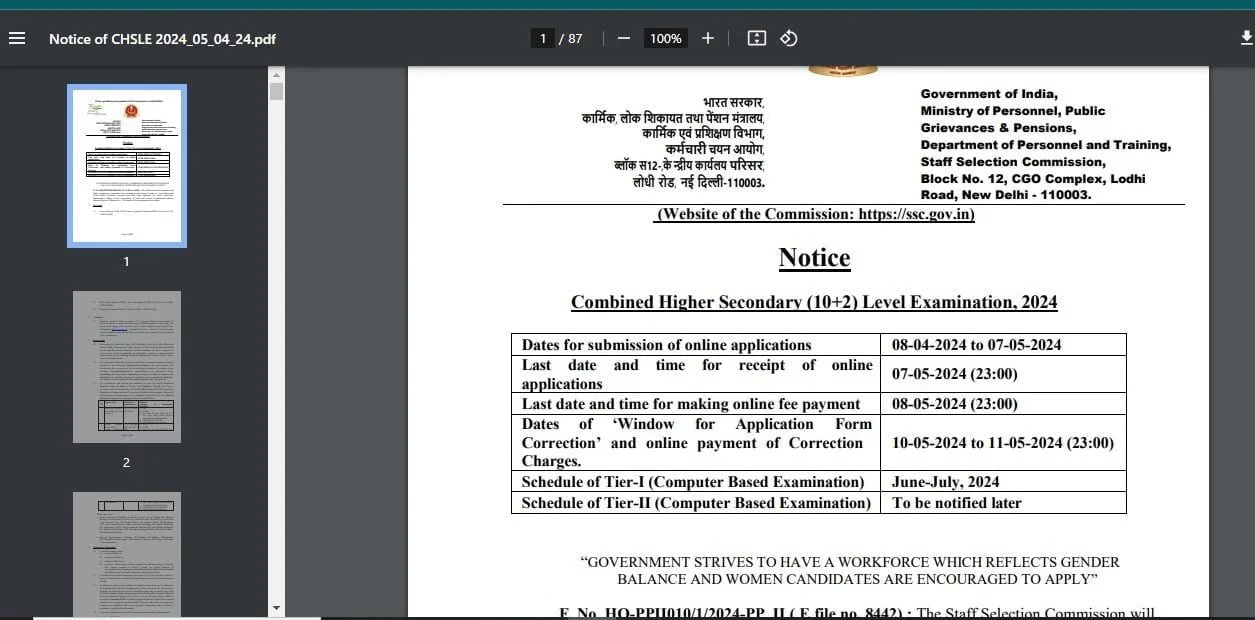The height and width of the screenshot is (620, 1255).
Task: Click the Notice heading
Action: 814,258
